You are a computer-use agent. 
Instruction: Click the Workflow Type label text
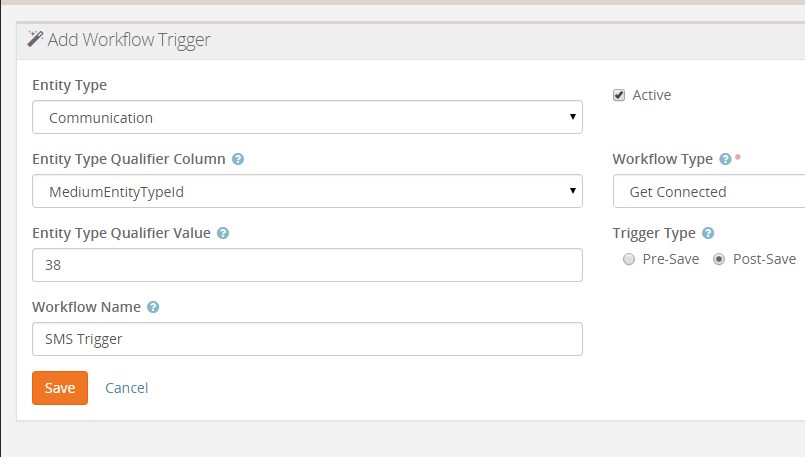point(662,159)
